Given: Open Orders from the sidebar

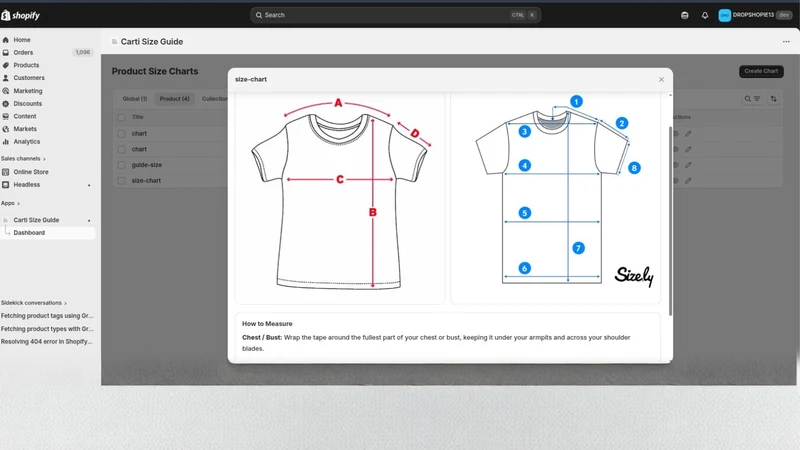Looking at the screenshot, I should [x=23, y=53].
